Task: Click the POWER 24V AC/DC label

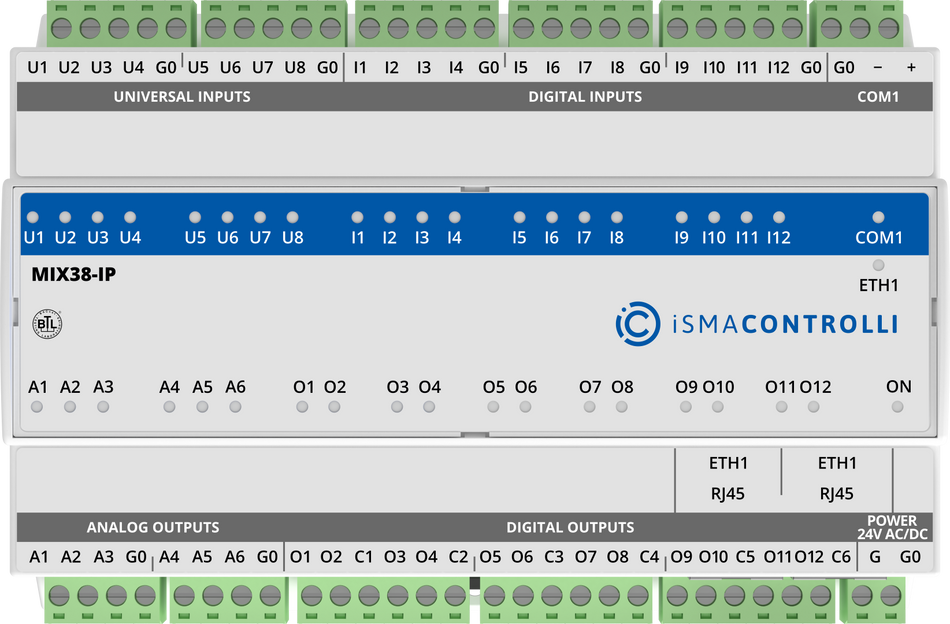Action: (892, 528)
